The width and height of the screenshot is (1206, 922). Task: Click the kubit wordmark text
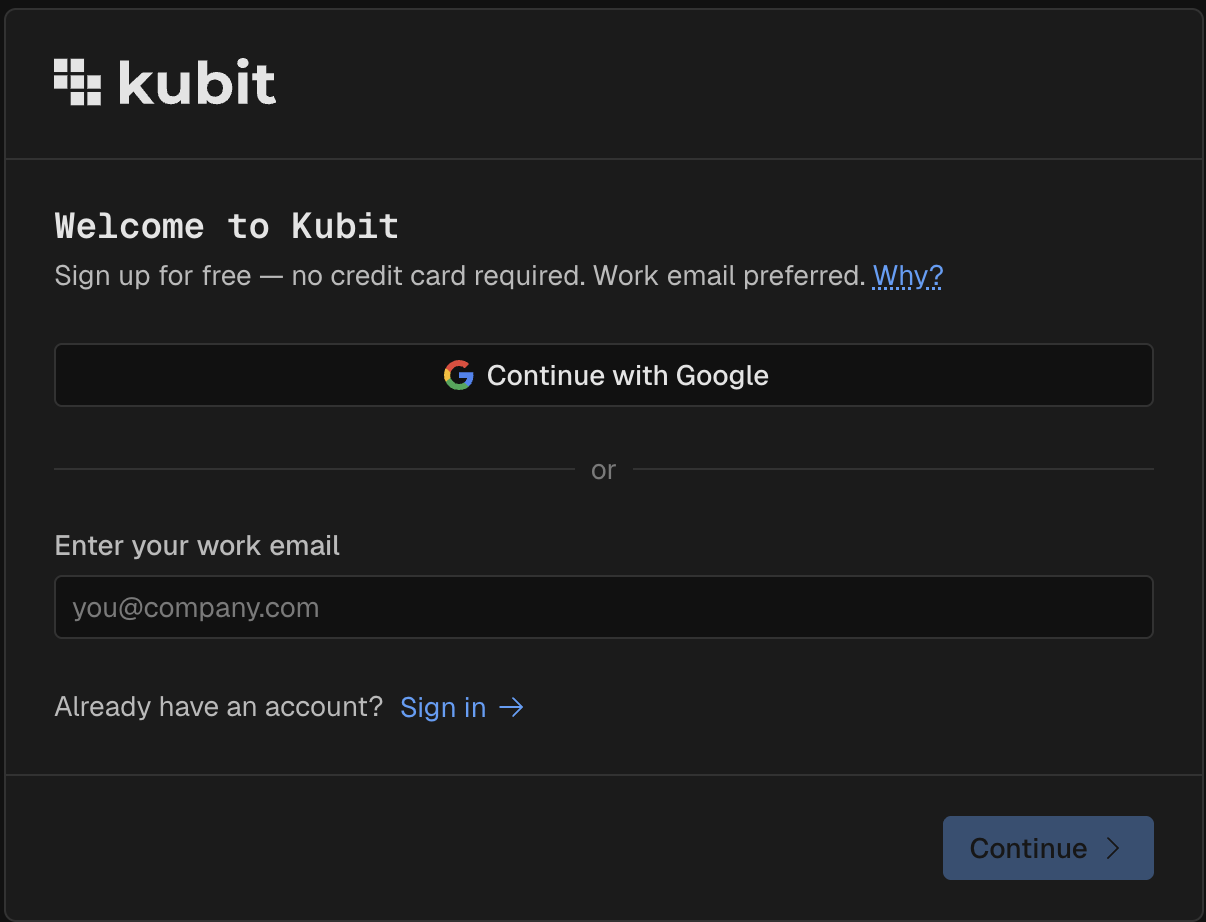pyautogui.click(x=197, y=83)
